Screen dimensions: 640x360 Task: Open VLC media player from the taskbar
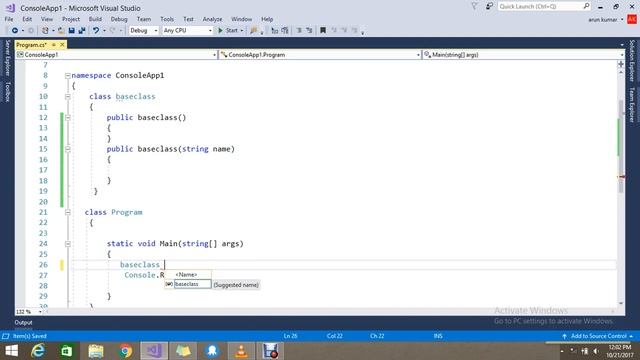(x=241, y=351)
